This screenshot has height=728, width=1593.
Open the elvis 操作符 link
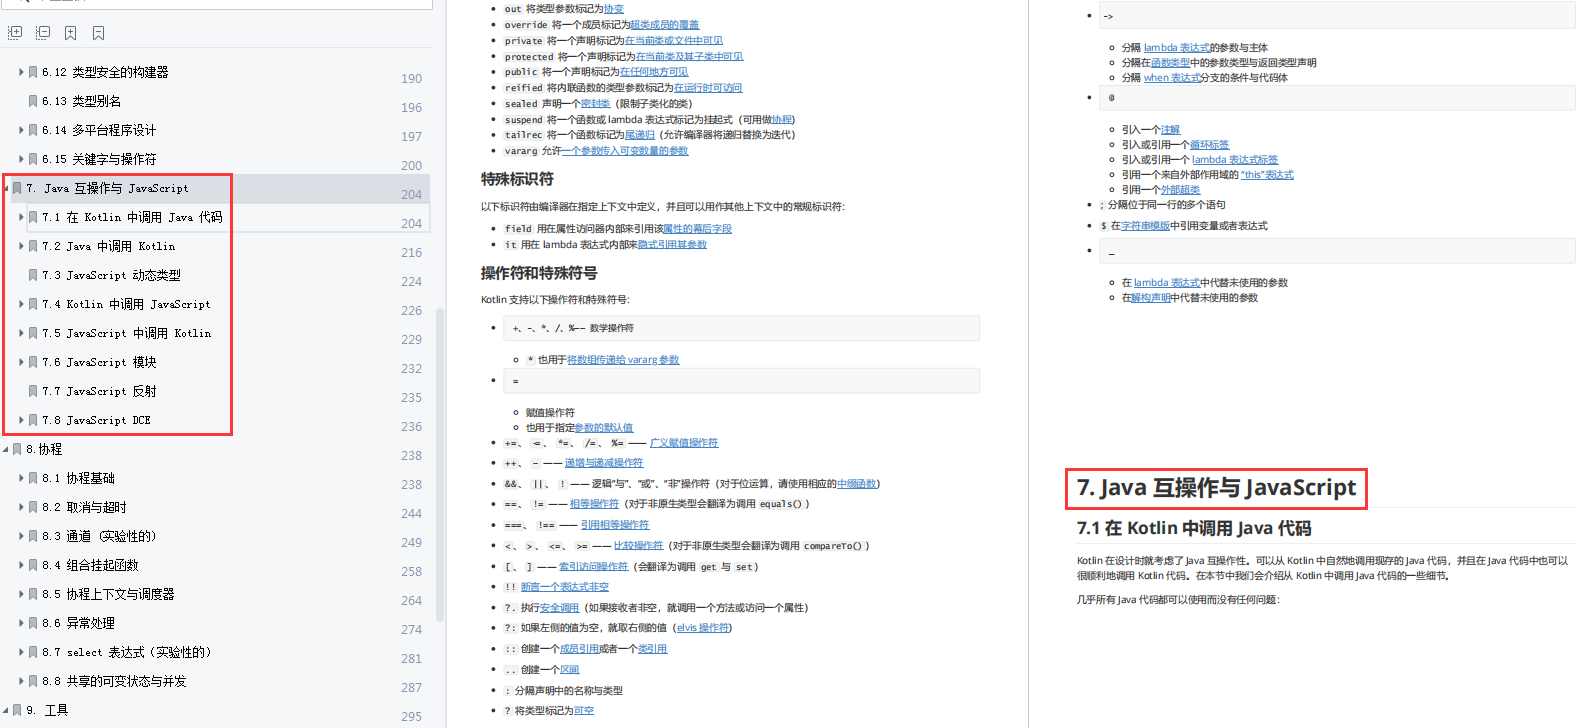pyautogui.click(x=703, y=628)
